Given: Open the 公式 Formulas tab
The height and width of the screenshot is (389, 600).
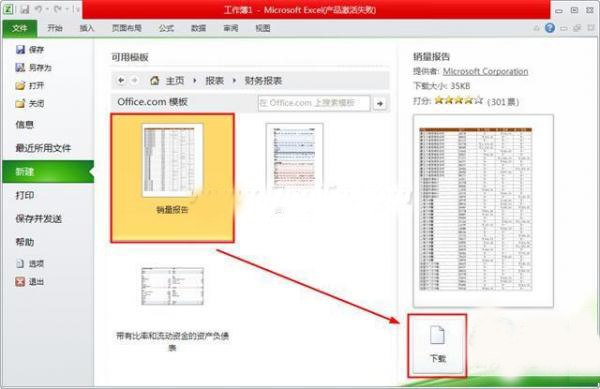Looking at the screenshot, I should [x=166, y=28].
